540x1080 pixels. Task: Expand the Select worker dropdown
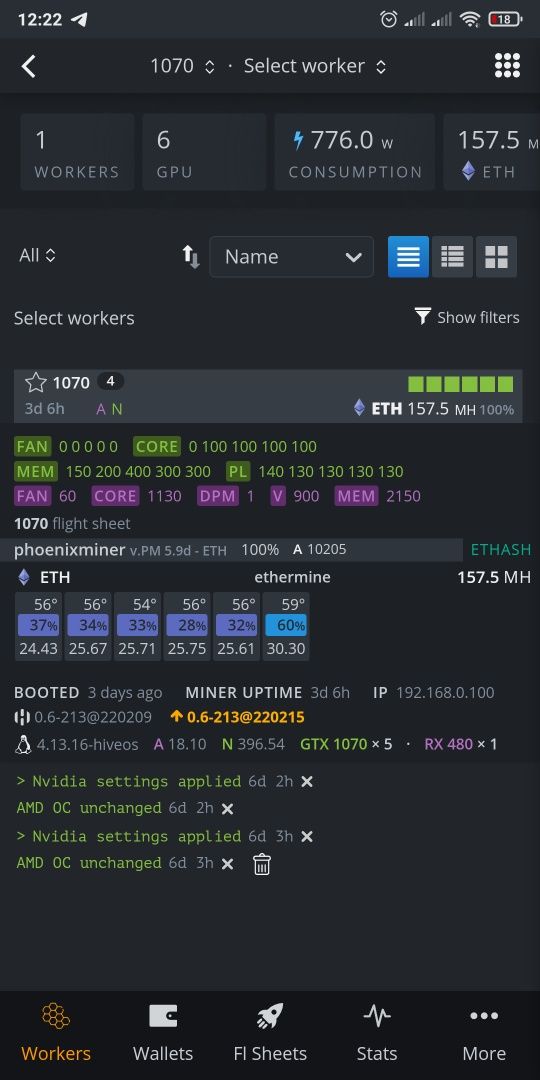tap(315, 66)
